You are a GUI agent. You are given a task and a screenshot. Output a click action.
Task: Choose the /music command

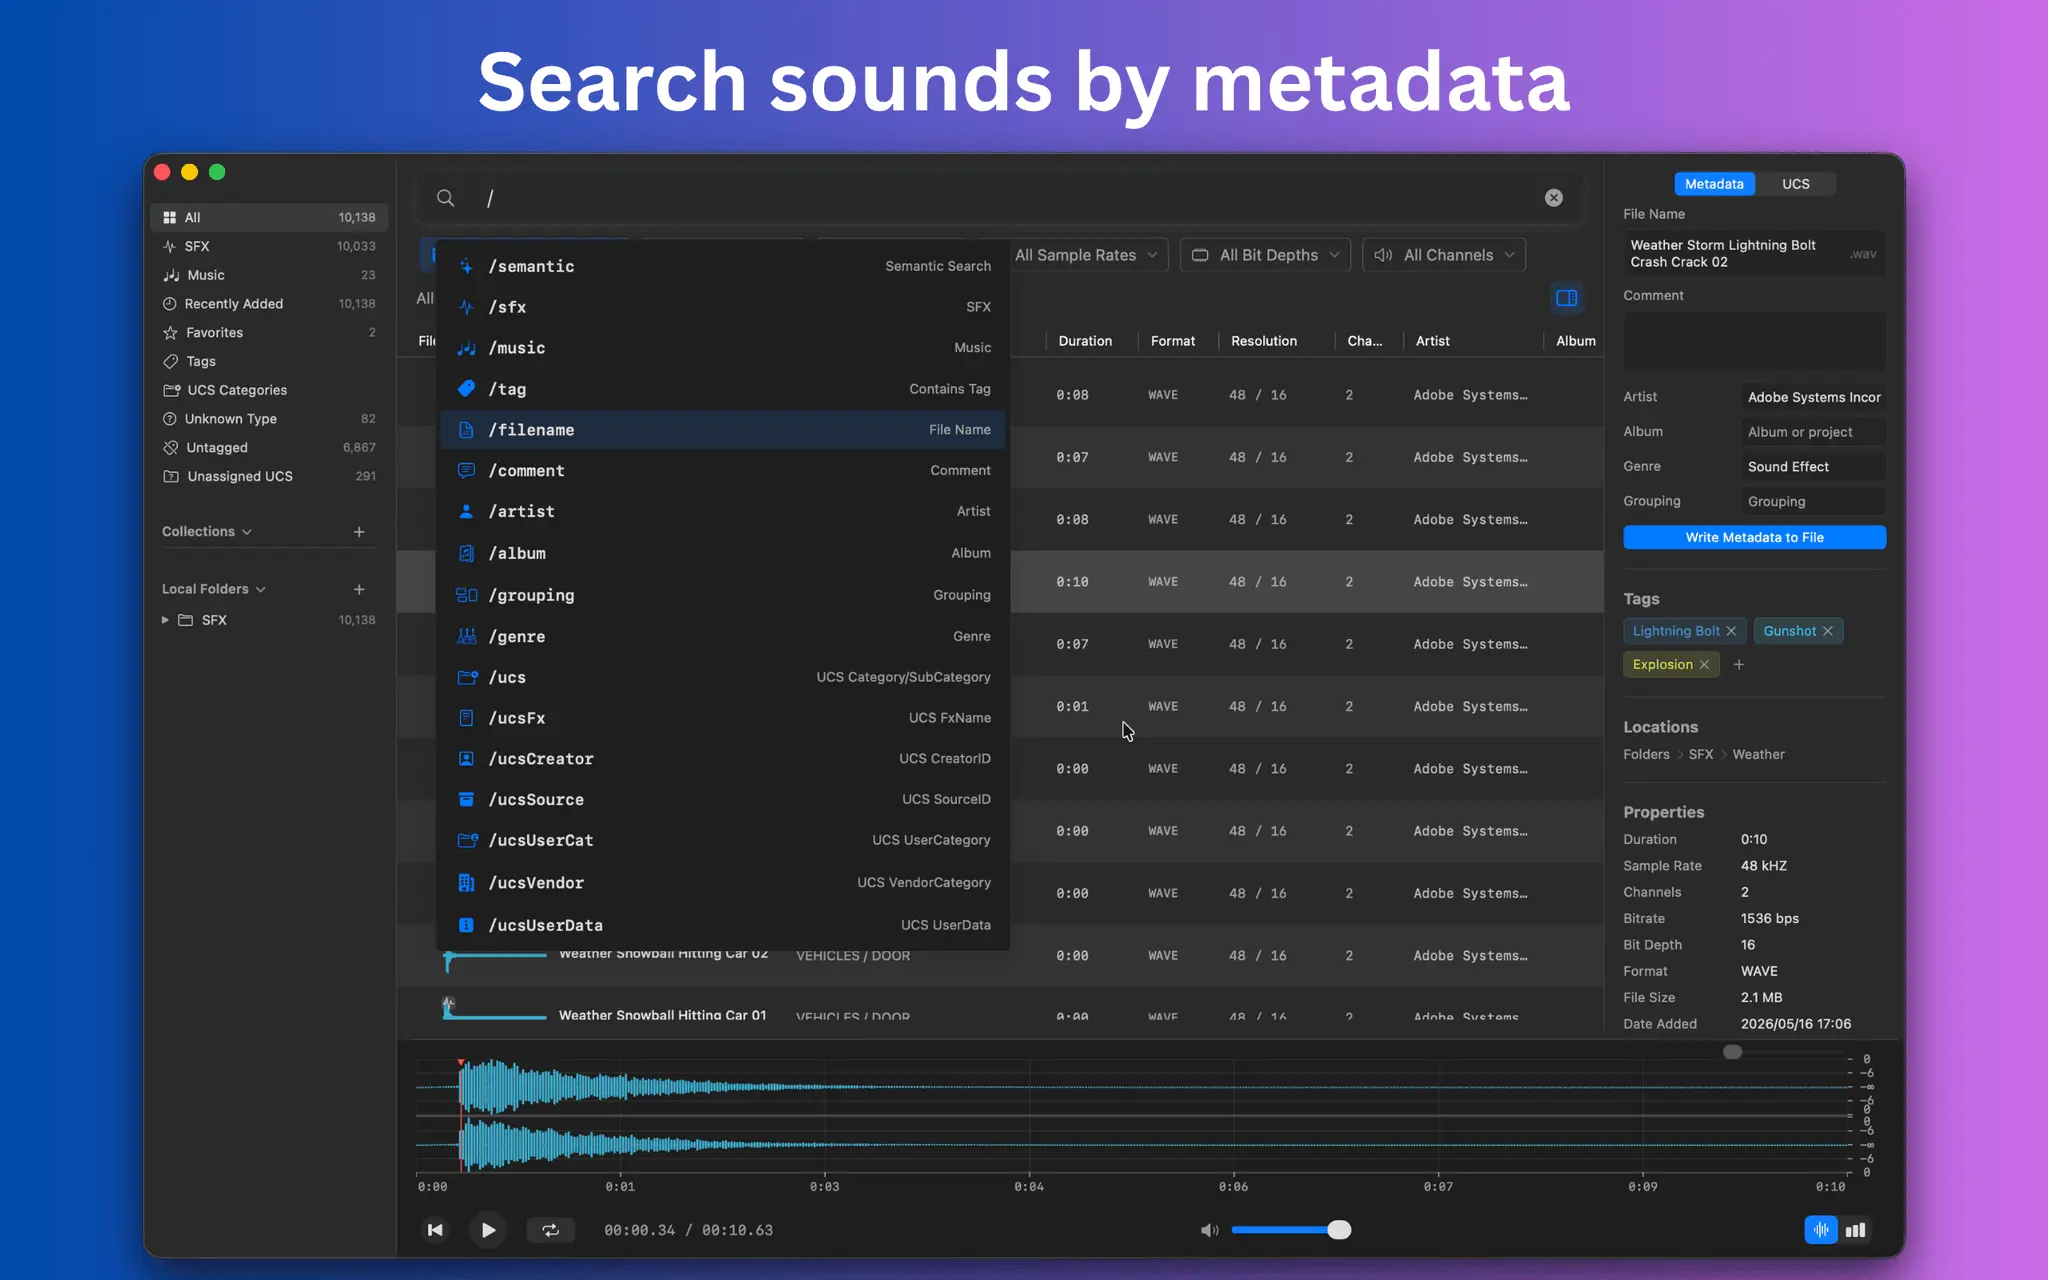pyautogui.click(x=723, y=348)
